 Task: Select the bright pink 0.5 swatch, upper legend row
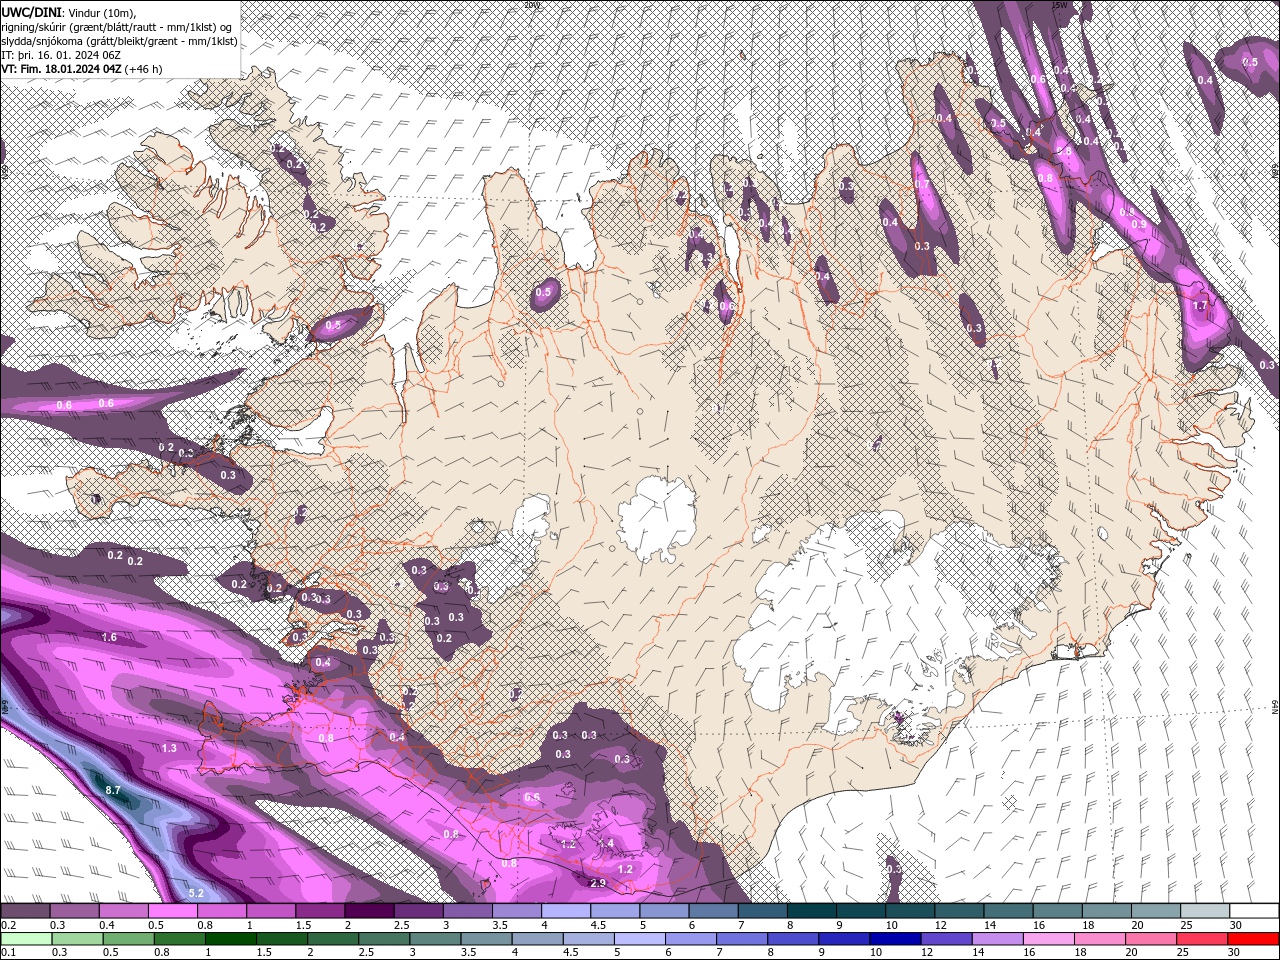coord(172,911)
